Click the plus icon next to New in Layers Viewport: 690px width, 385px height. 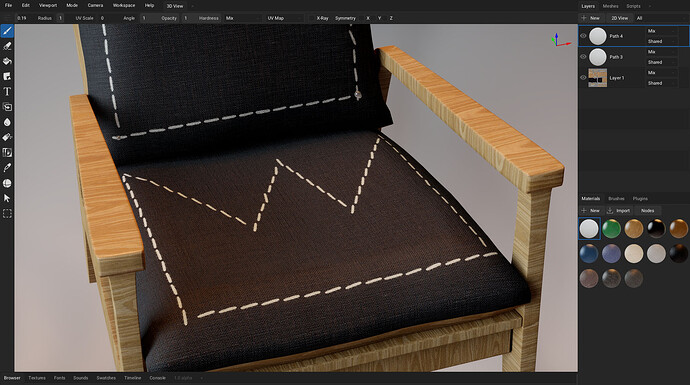point(584,18)
